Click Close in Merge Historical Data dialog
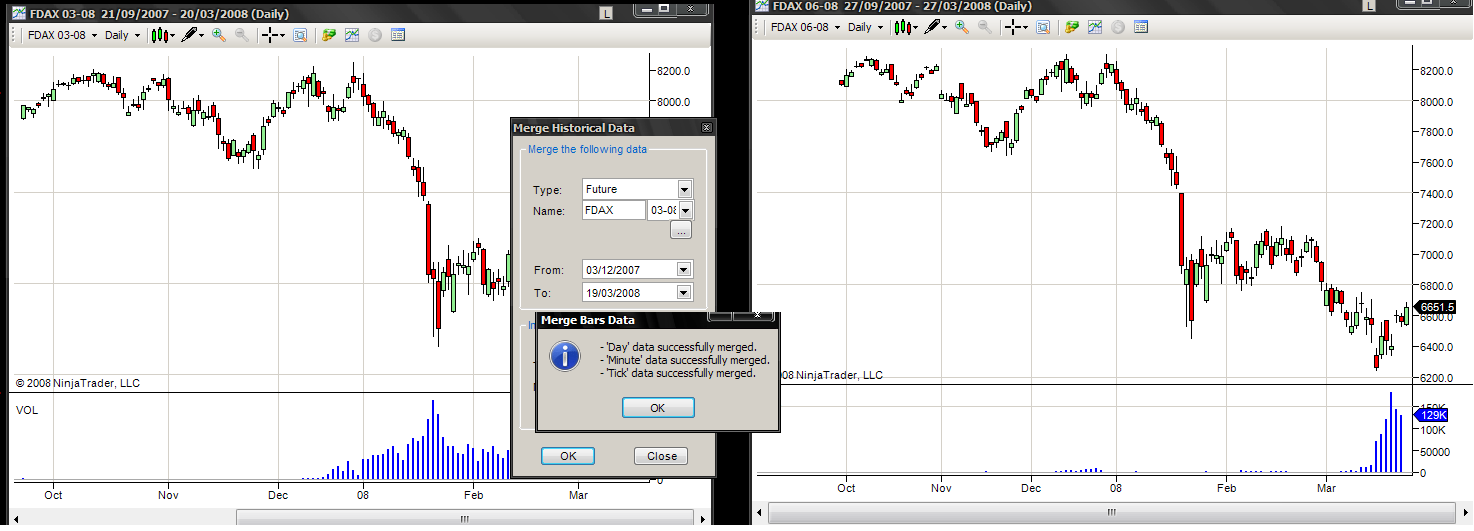This screenshot has height=531, width=1474. tap(662, 456)
